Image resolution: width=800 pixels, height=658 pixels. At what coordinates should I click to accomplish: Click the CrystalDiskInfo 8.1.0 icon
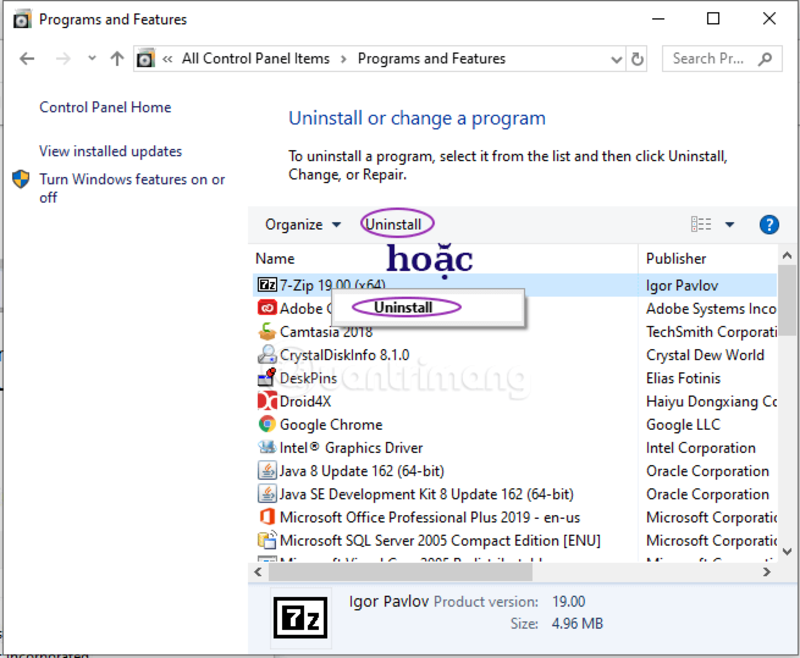pyautogui.click(x=267, y=355)
